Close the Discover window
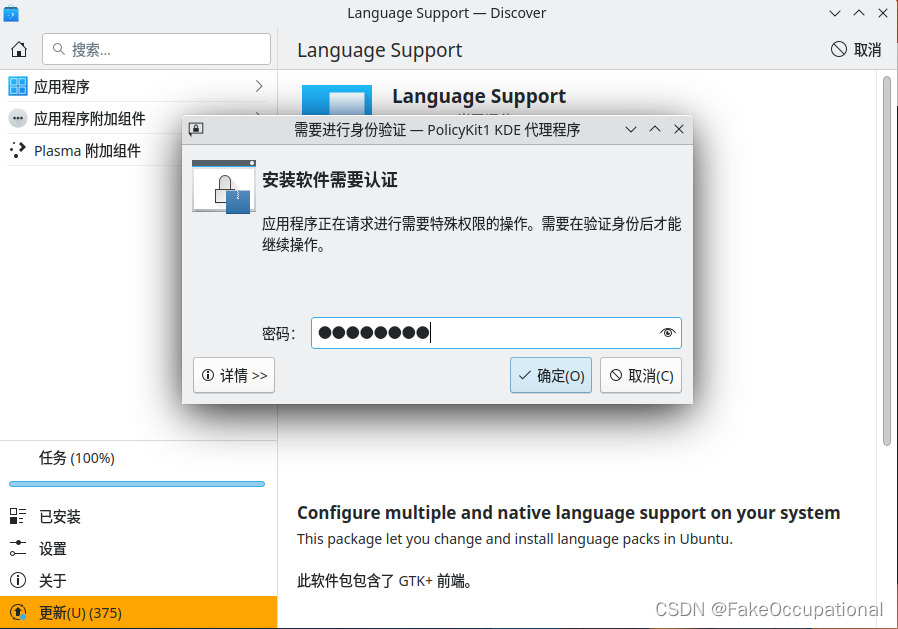The image size is (898, 629). pyautogui.click(x=883, y=13)
